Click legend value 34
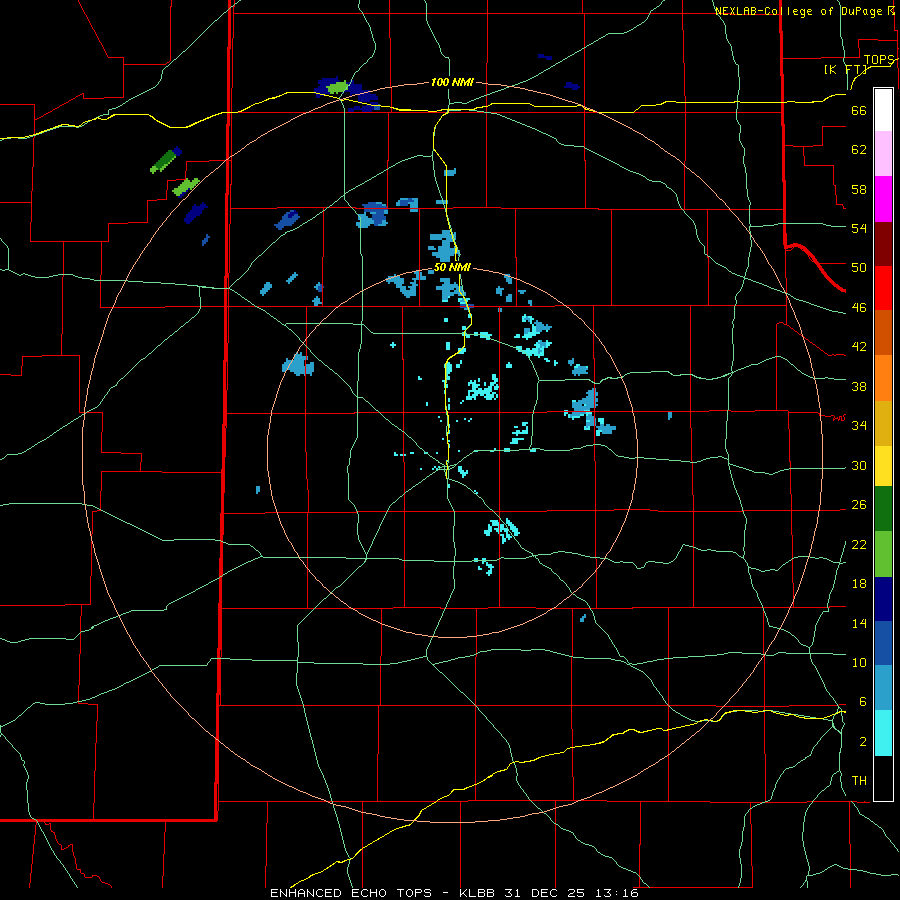The width and height of the screenshot is (900, 900). point(859,425)
